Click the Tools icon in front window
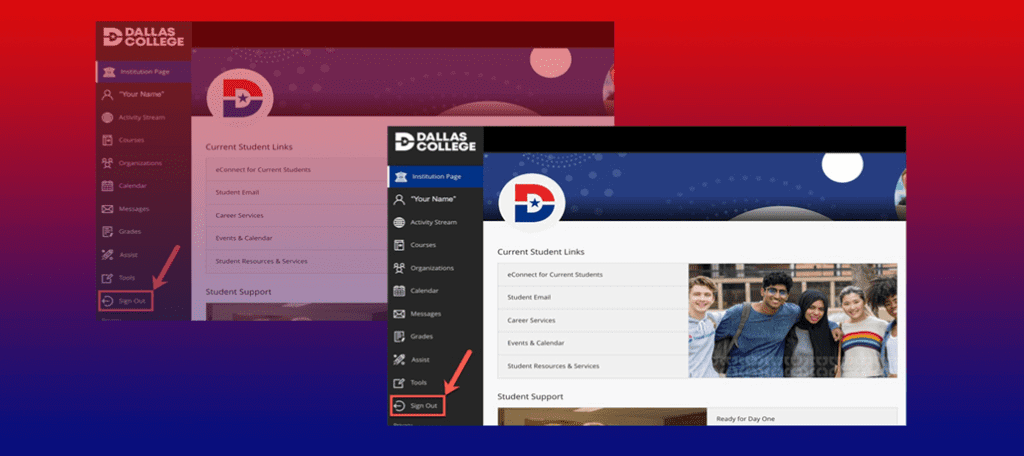1024x456 pixels. (400, 382)
